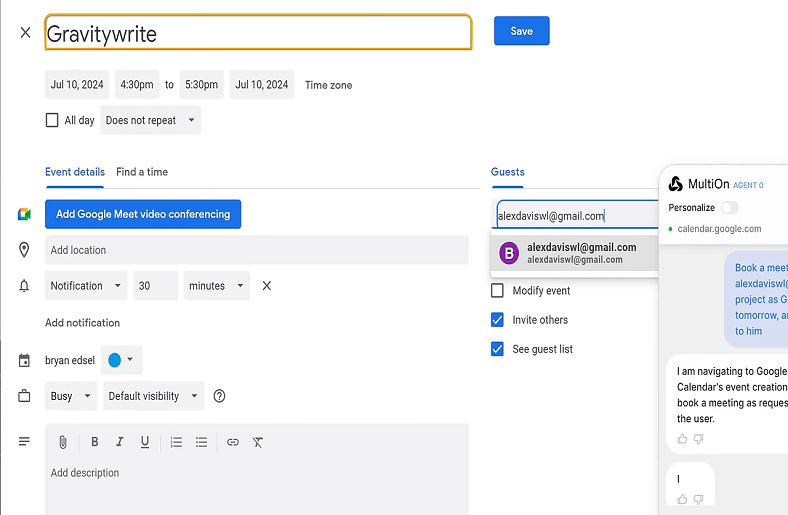This screenshot has height=515, width=788.
Task: Click calendar.google.com in MultiOn panel
Action: tap(719, 229)
